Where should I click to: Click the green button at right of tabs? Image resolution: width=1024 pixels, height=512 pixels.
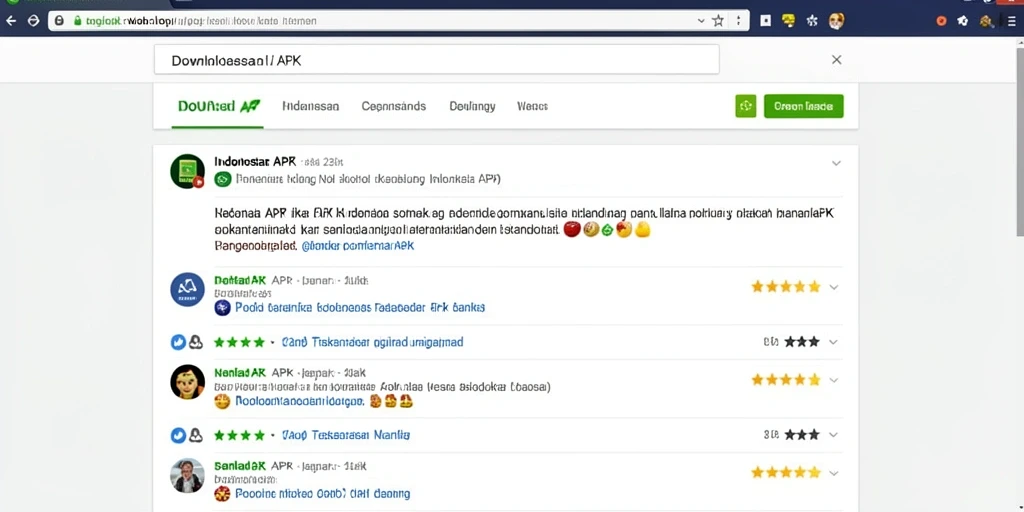coord(803,106)
